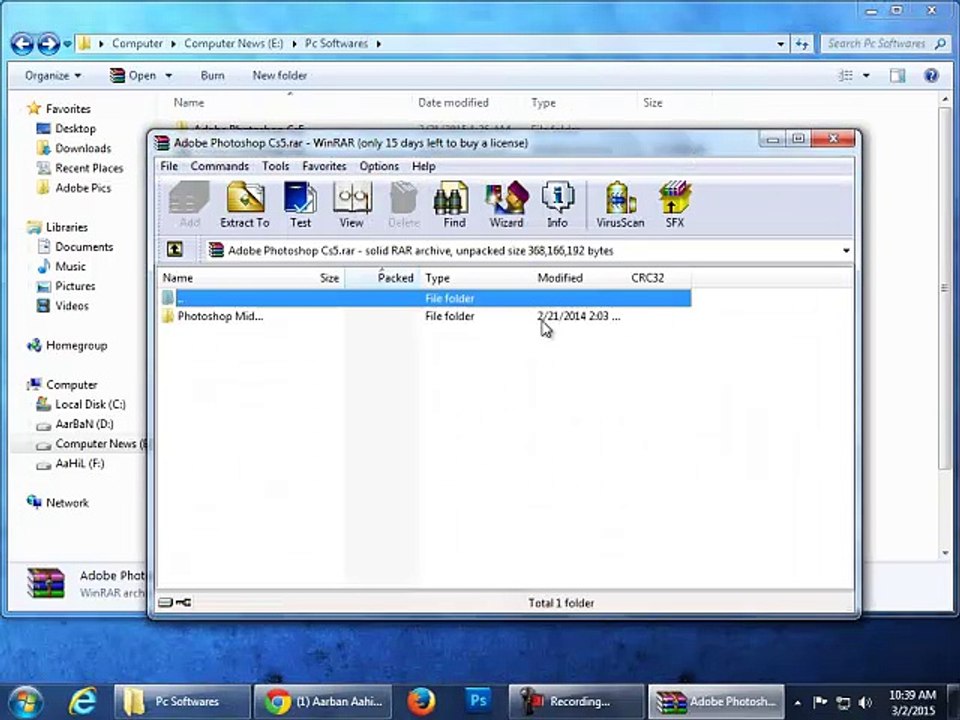Show archive Info icon in WinRAR

pos(557,205)
